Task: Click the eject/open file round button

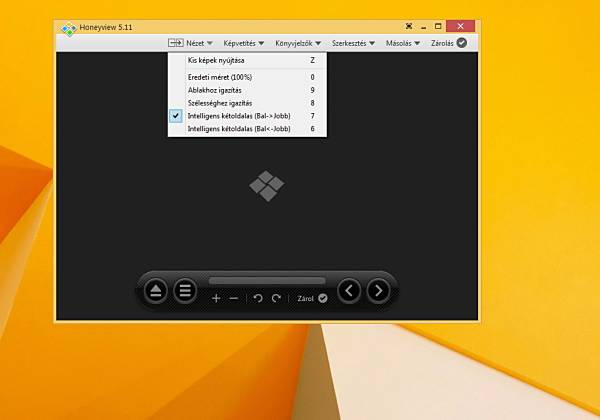Action: click(155, 291)
